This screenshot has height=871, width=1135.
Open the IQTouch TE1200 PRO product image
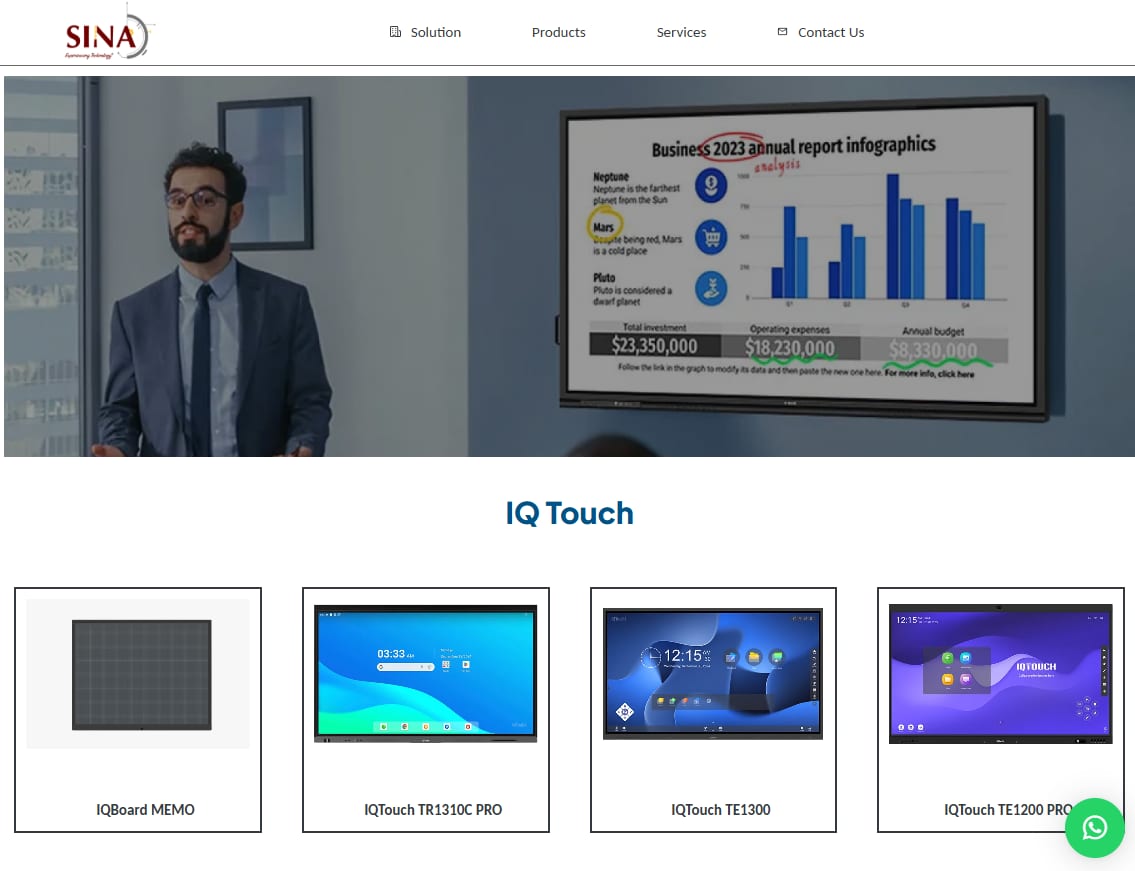click(1000, 673)
